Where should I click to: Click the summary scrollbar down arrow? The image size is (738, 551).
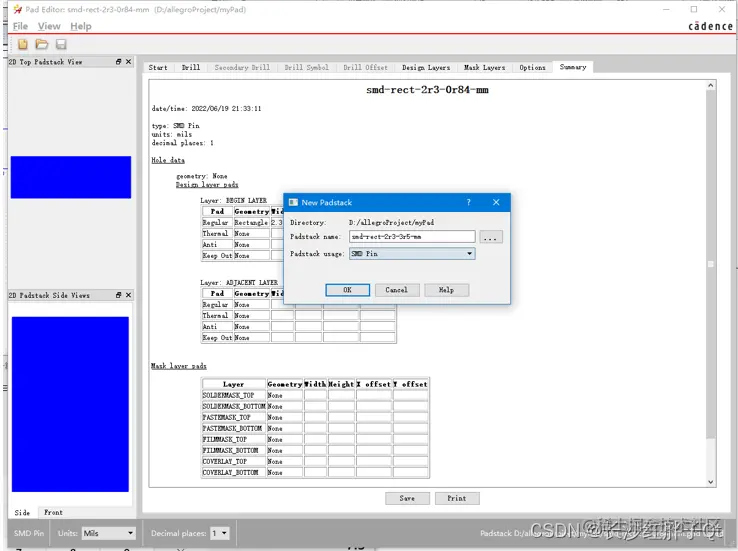pyautogui.click(x=711, y=482)
